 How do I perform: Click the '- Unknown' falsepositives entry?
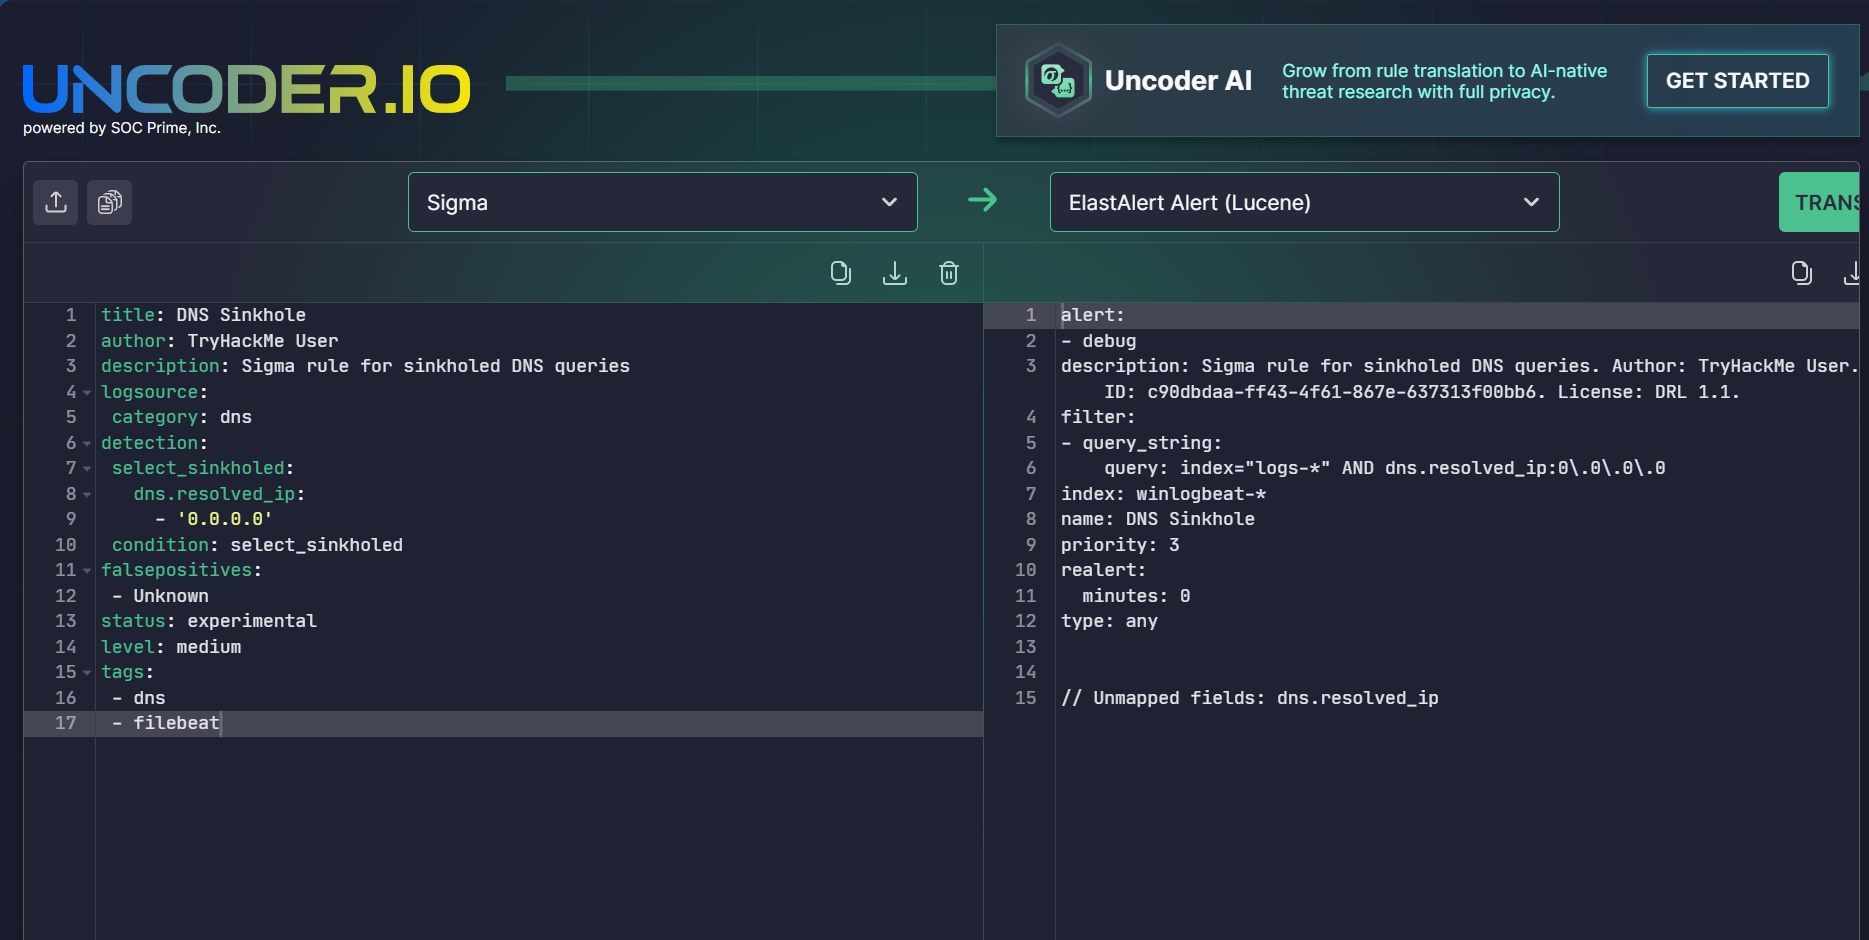(x=160, y=596)
